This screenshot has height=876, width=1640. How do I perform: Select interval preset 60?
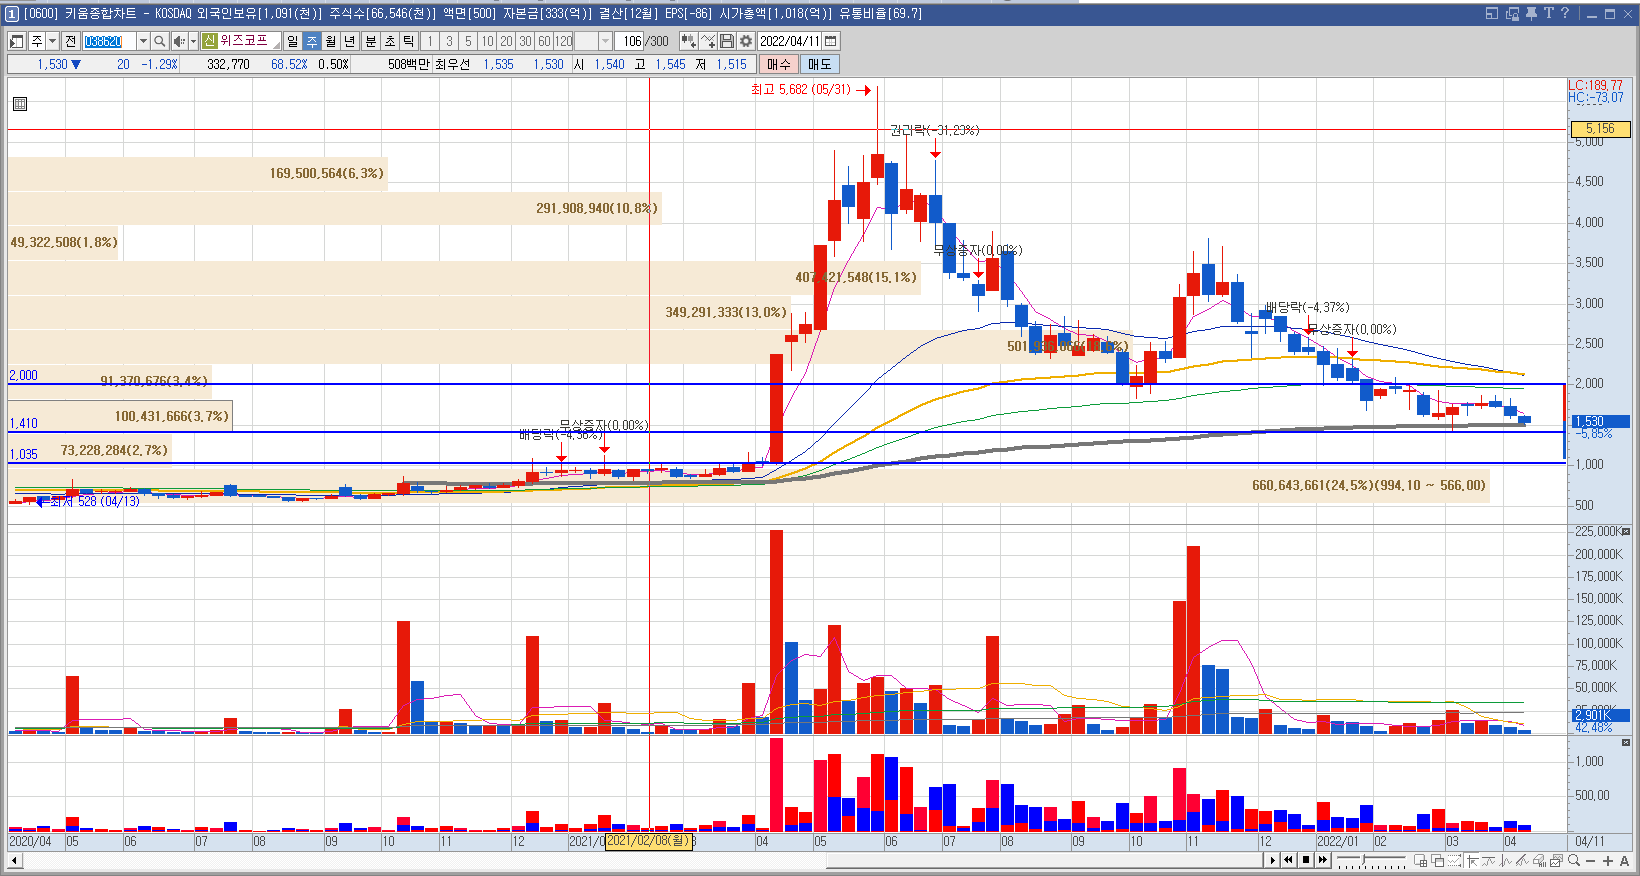544,41
